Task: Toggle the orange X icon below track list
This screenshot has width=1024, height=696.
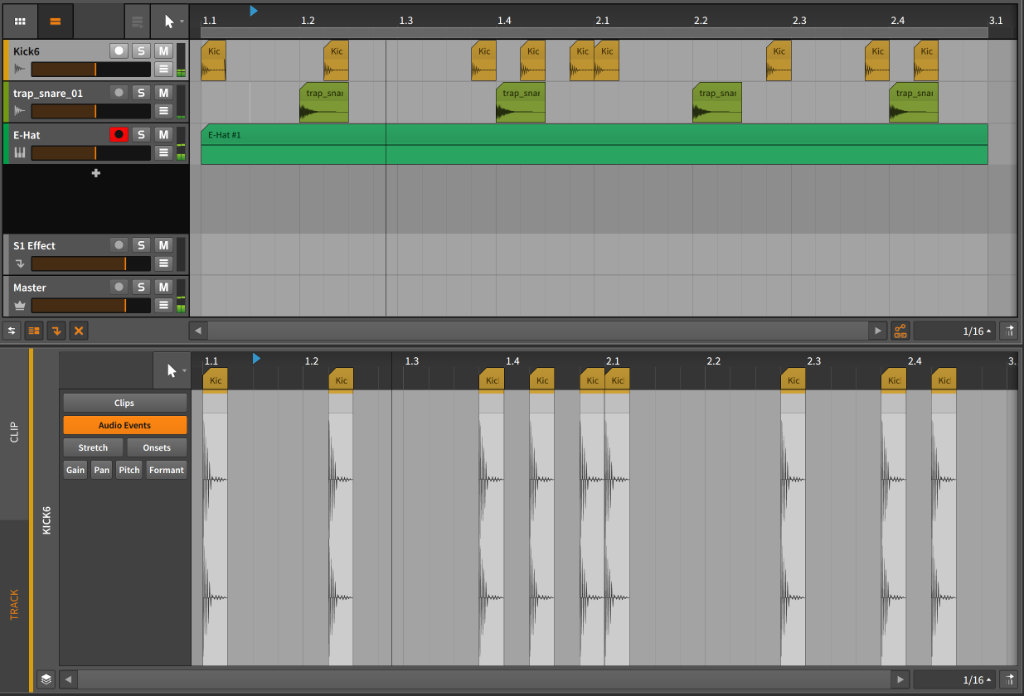Action: (x=78, y=331)
